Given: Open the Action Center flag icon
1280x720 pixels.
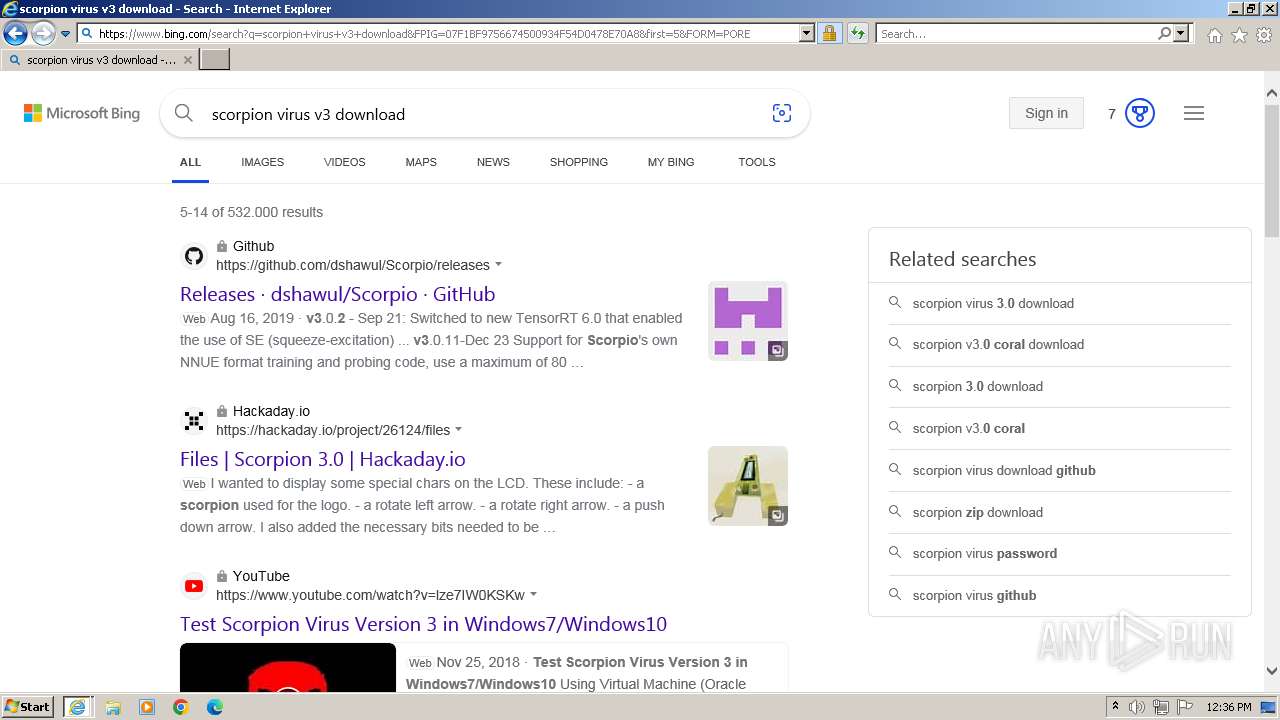Looking at the screenshot, I should 1184,707.
